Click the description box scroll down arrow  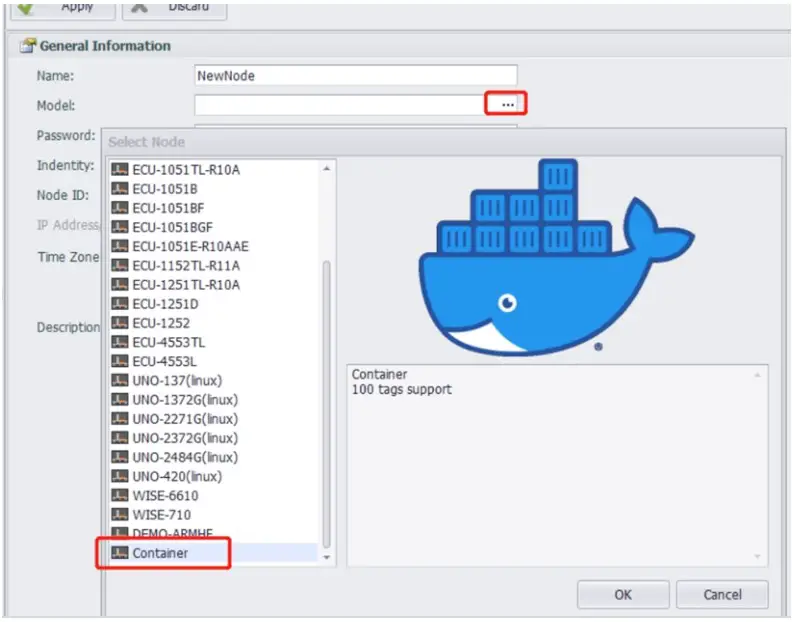coord(757,556)
